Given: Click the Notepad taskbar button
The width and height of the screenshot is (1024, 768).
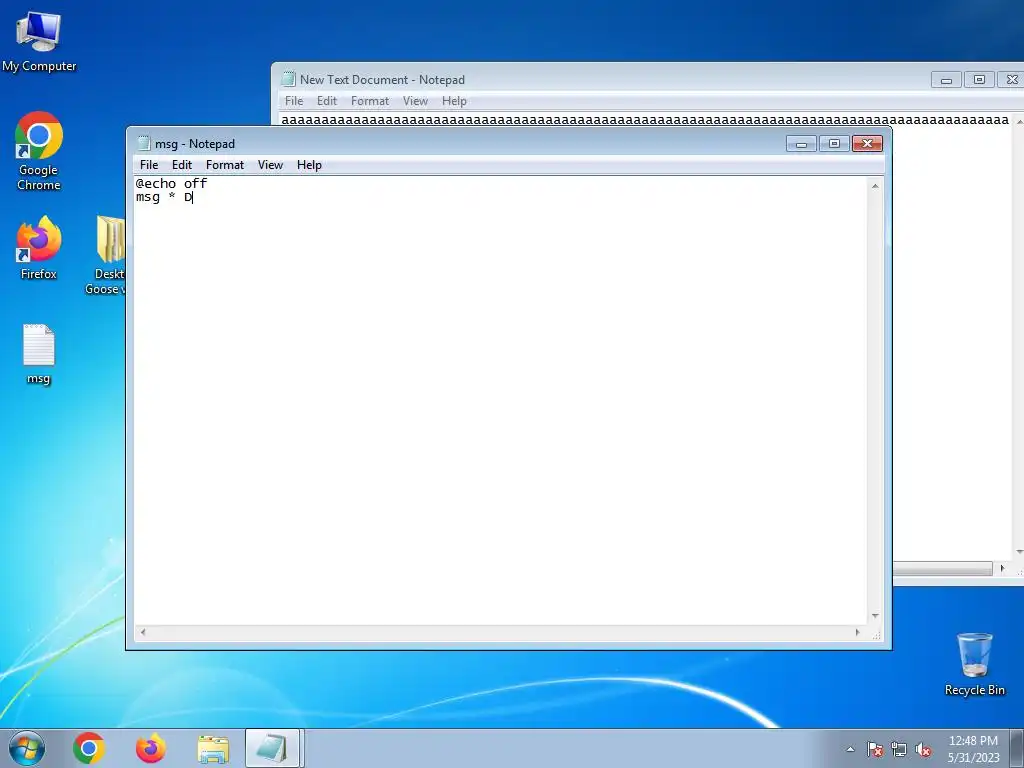Looking at the screenshot, I should [272, 748].
